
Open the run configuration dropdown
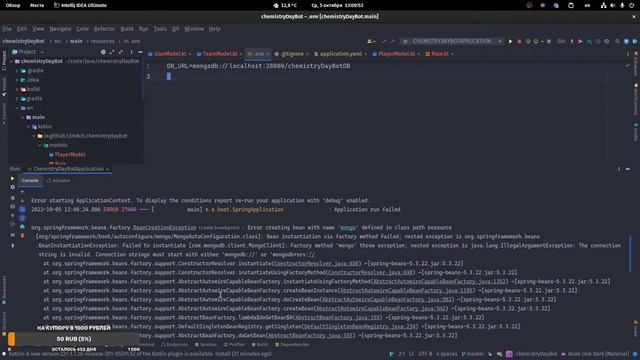coord(452,41)
